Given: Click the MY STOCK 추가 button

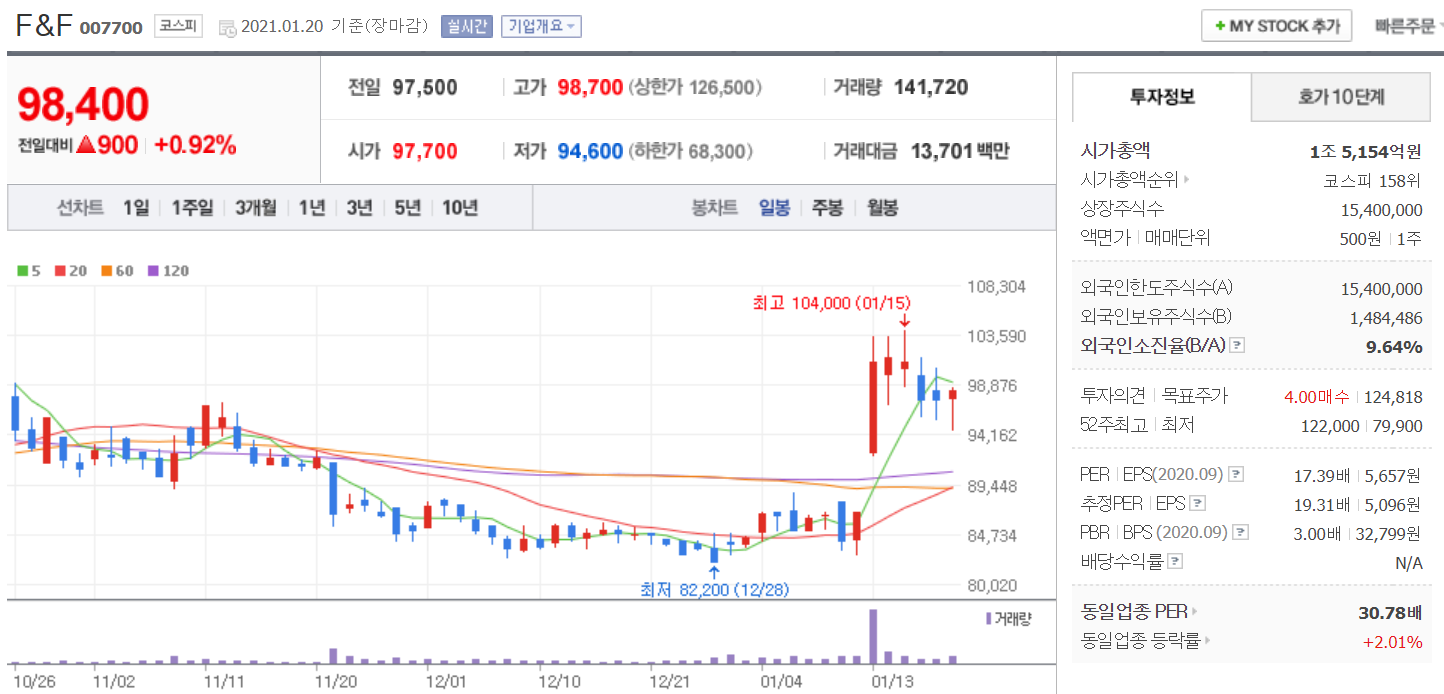Looking at the screenshot, I should [x=1277, y=26].
